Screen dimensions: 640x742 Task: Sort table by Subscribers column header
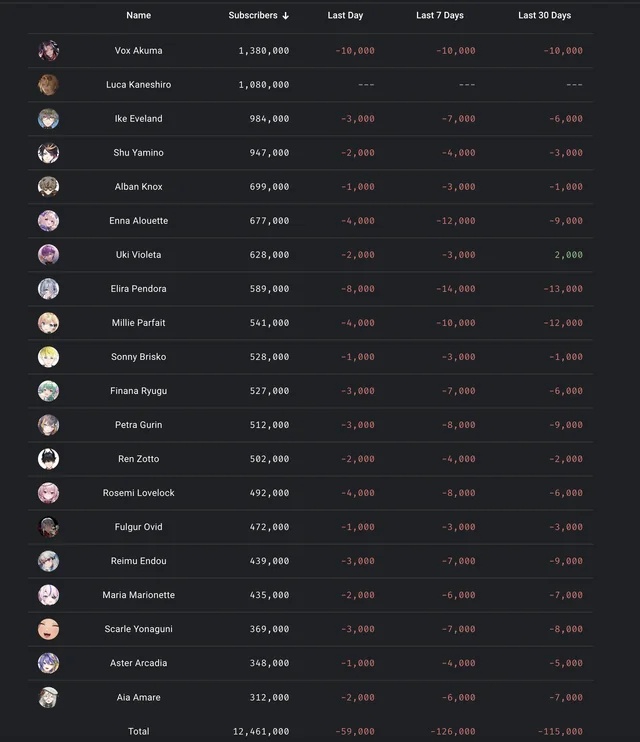253,15
